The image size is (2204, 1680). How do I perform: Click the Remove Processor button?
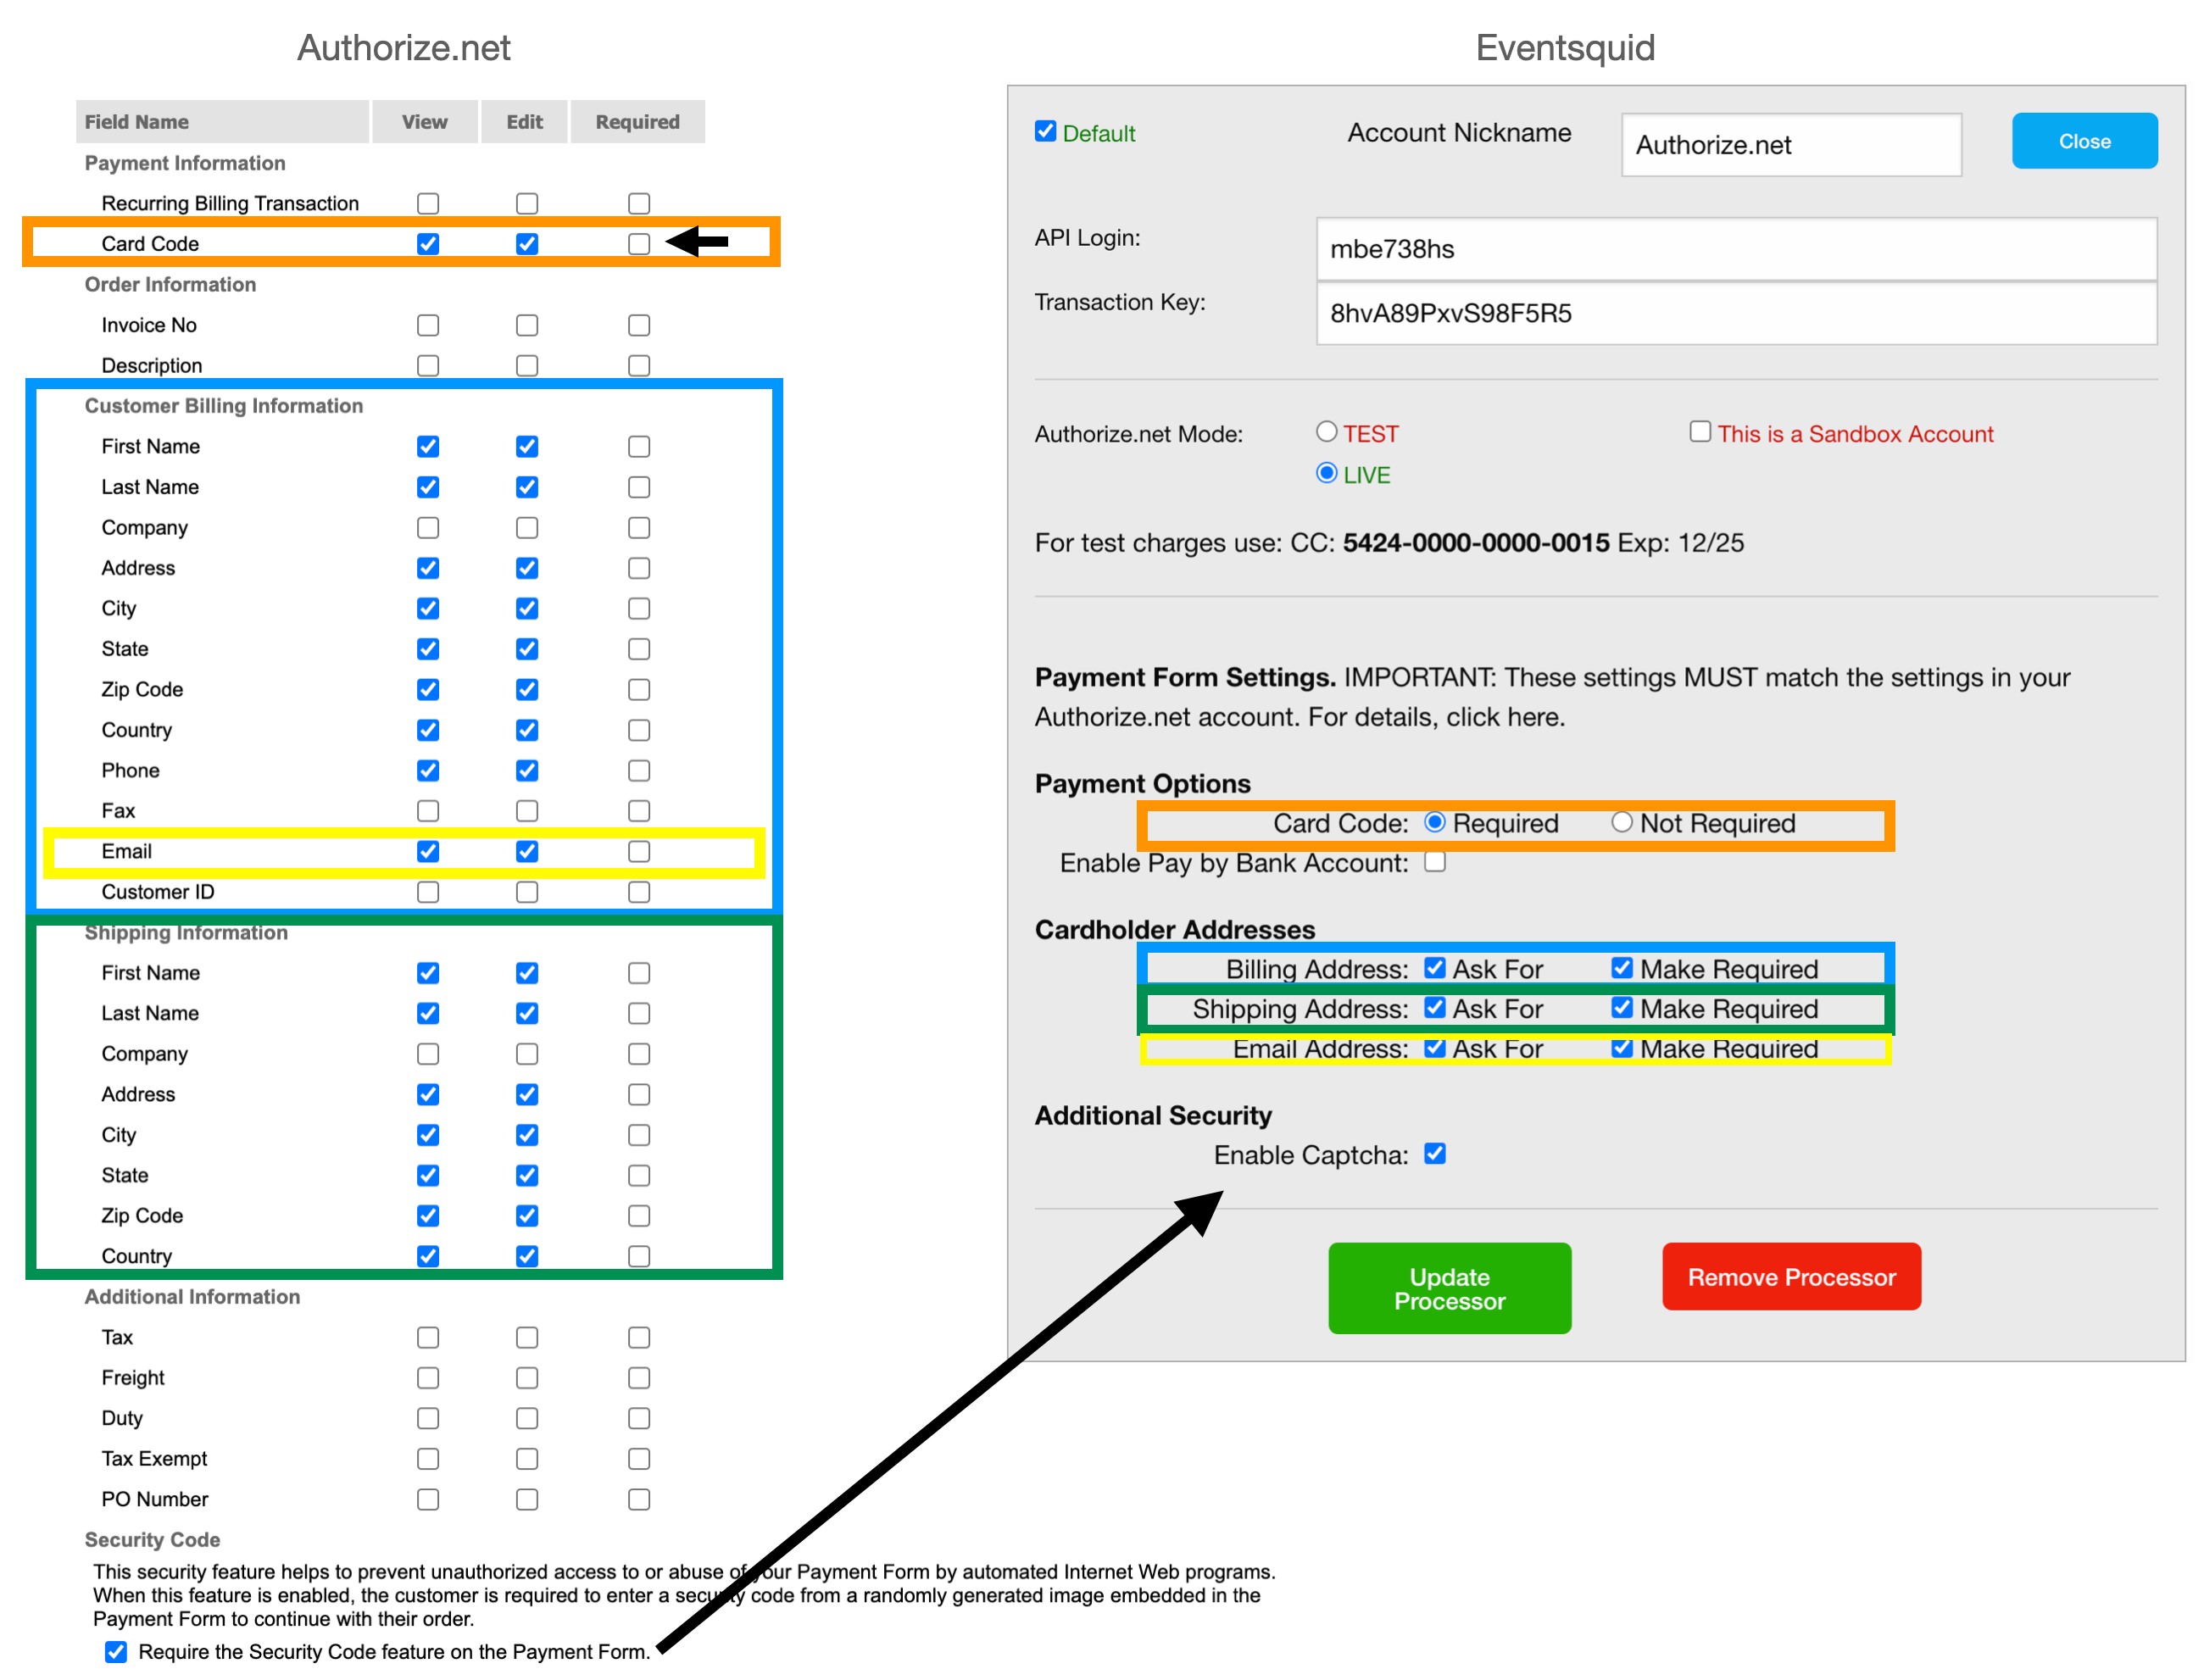[1791, 1276]
